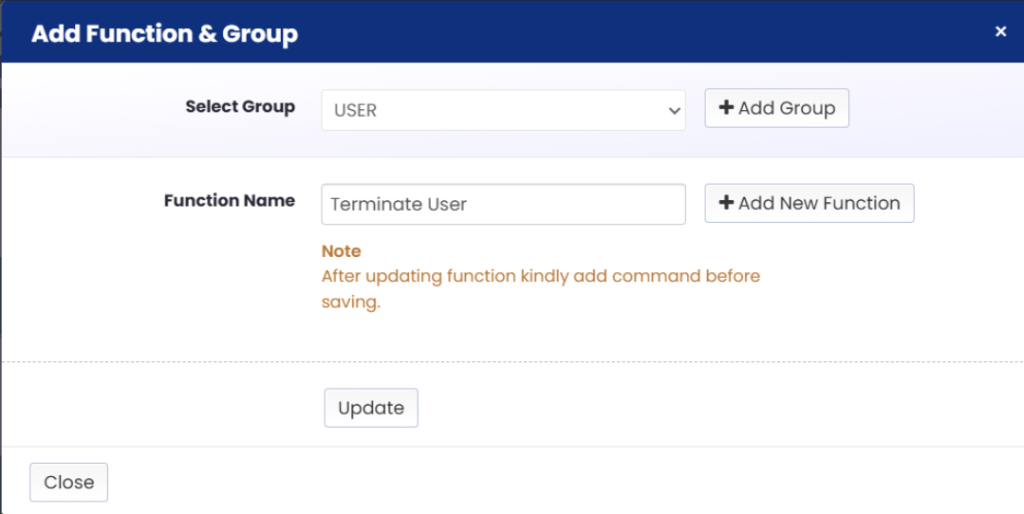The image size is (1024, 514).
Task: Click the Add Group button
Action: point(776,108)
